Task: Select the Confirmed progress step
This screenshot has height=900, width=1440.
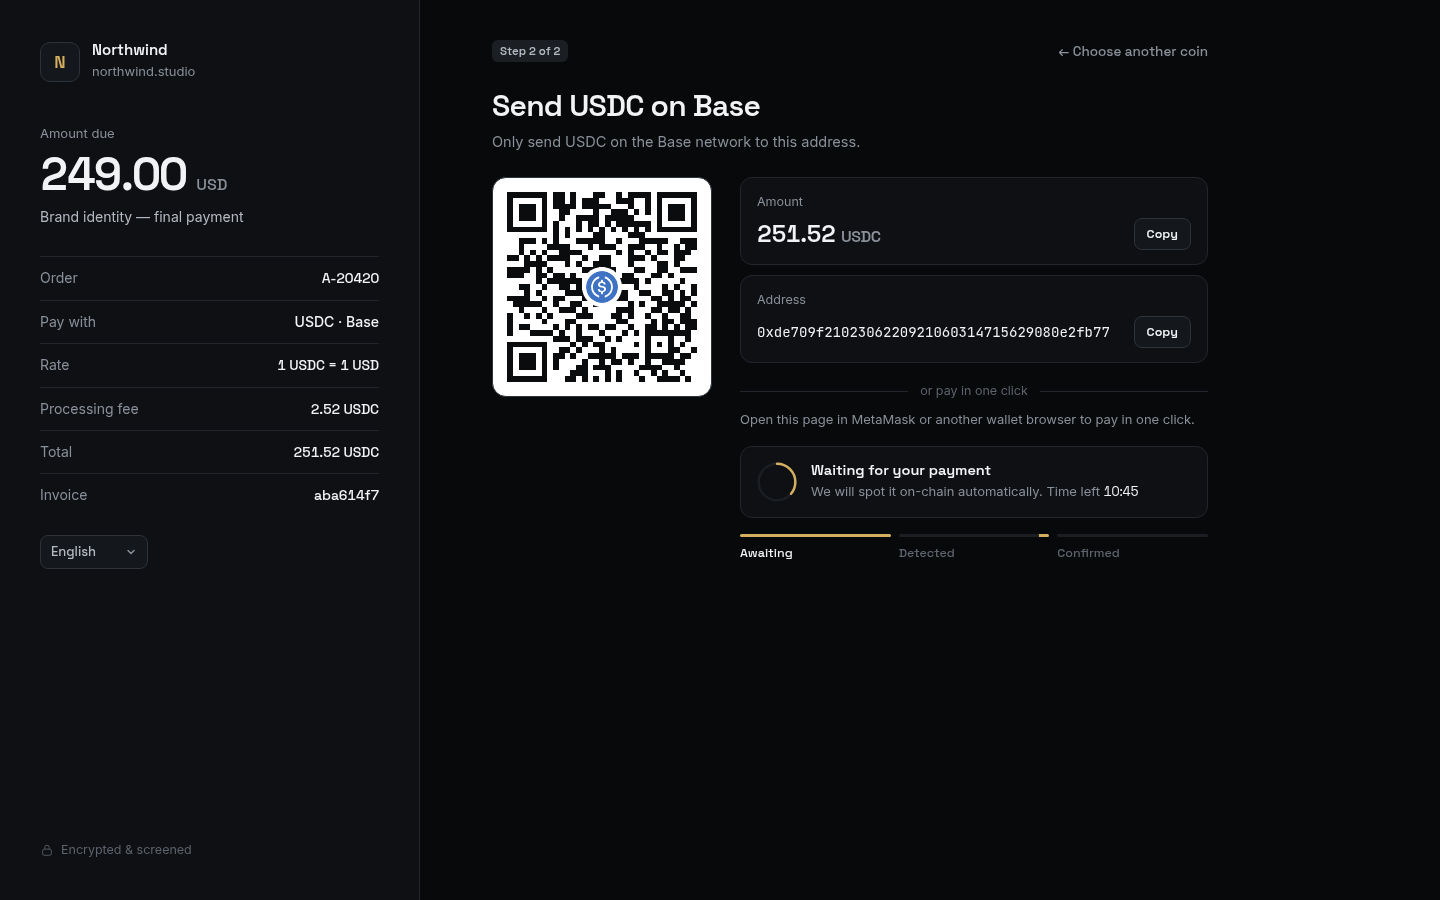Action: tap(1132, 547)
